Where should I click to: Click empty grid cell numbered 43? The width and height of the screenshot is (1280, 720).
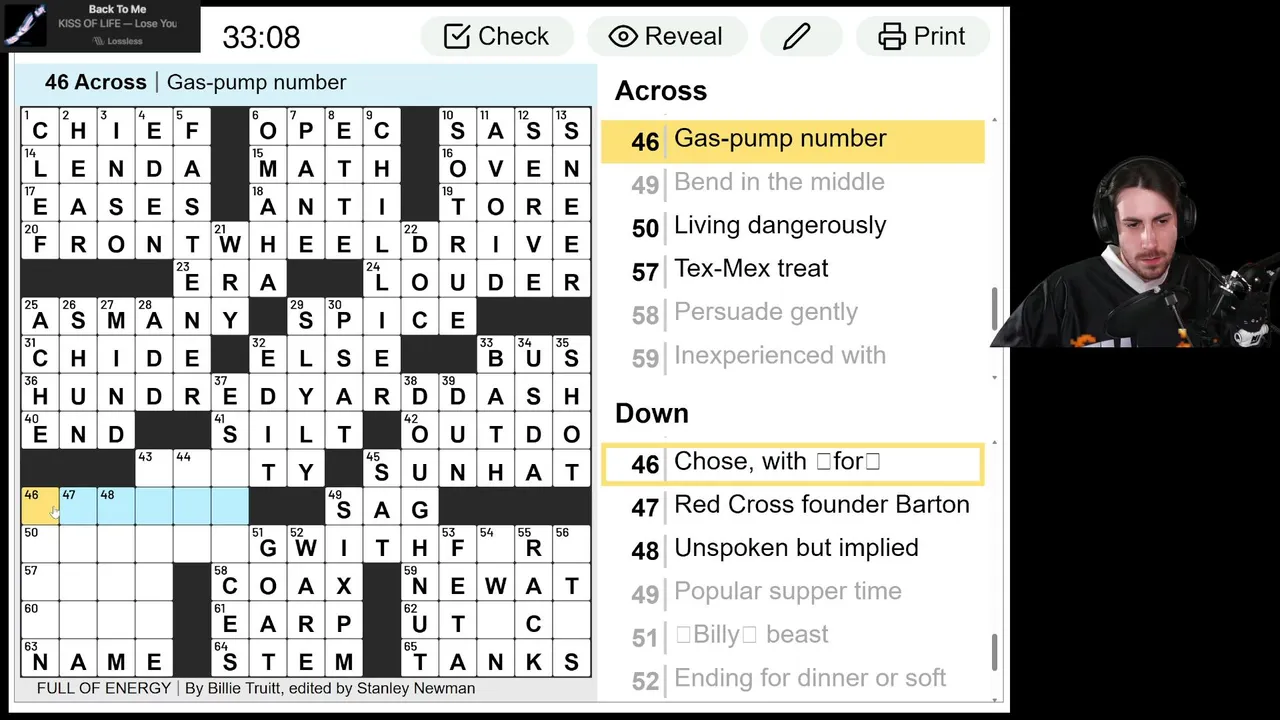[x=154, y=469]
